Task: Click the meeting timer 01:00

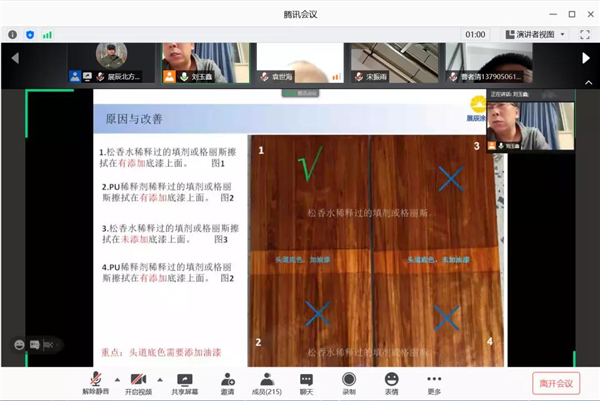Action: coord(475,34)
